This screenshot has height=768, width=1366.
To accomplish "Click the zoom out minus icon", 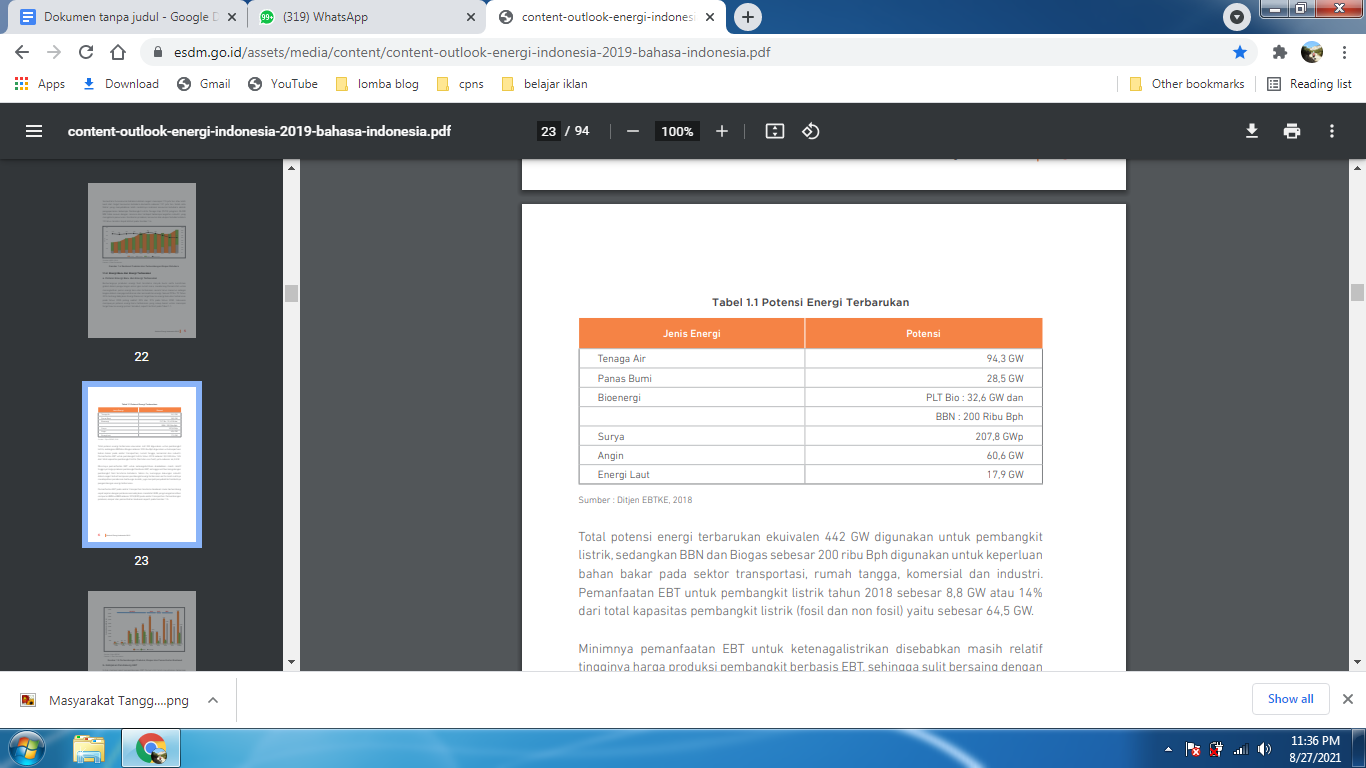I will pyautogui.click(x=632, y=131).
